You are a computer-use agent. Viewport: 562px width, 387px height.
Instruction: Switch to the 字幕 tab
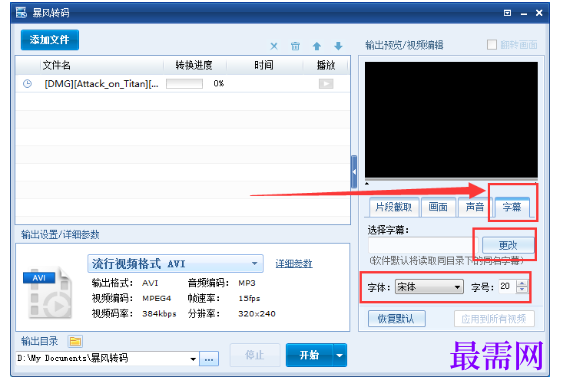512,207
